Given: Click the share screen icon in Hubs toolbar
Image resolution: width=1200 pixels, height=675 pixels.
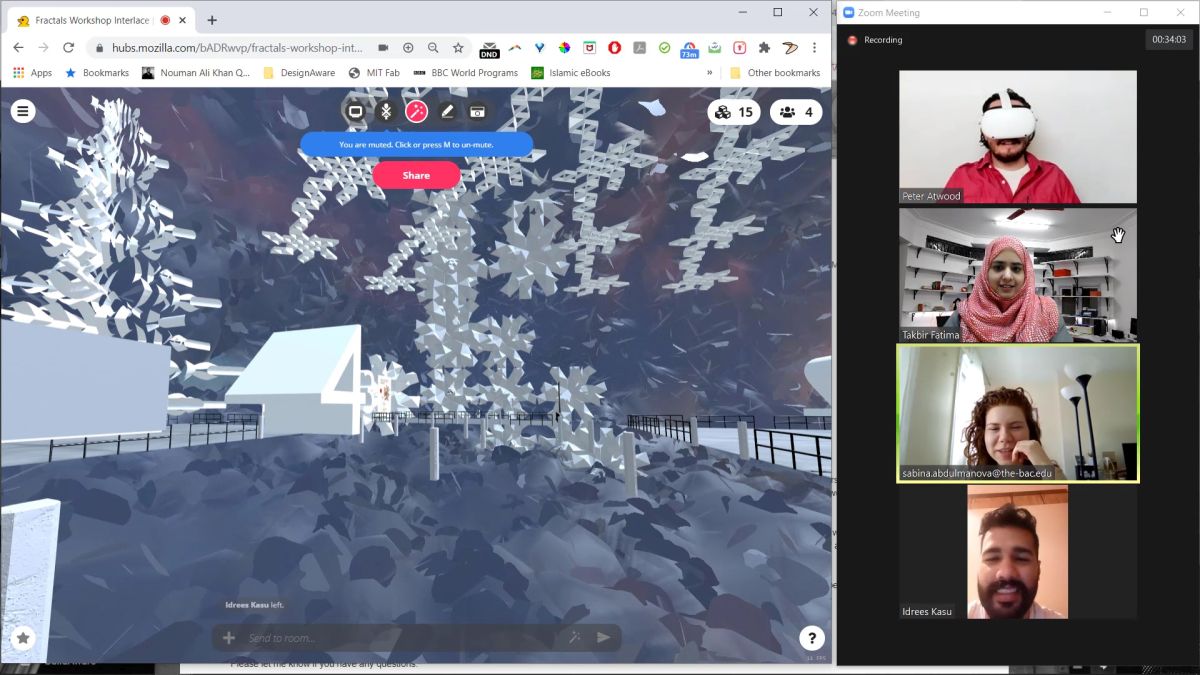Looking at the screenshot, I should [x=355, y=112].
